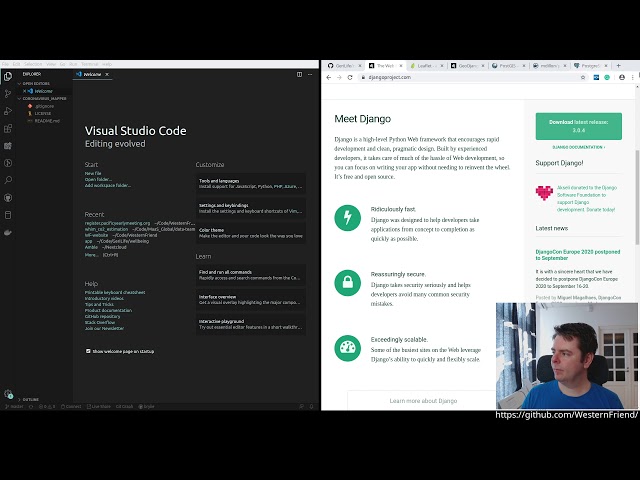Open the File menu in VS Code
The width and height of the screenshot is (640, 480).
[5, 64]
